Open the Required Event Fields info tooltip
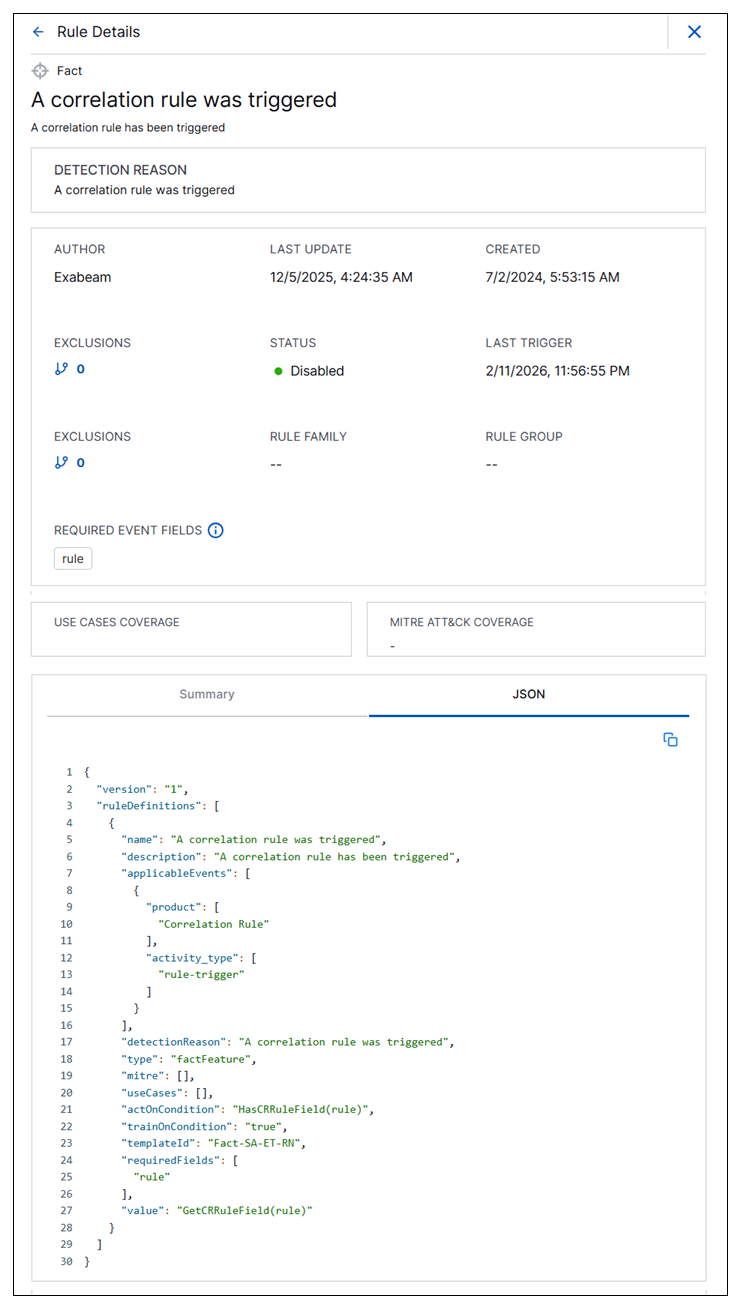The image size is (740, 1308). tap(215, 530)
